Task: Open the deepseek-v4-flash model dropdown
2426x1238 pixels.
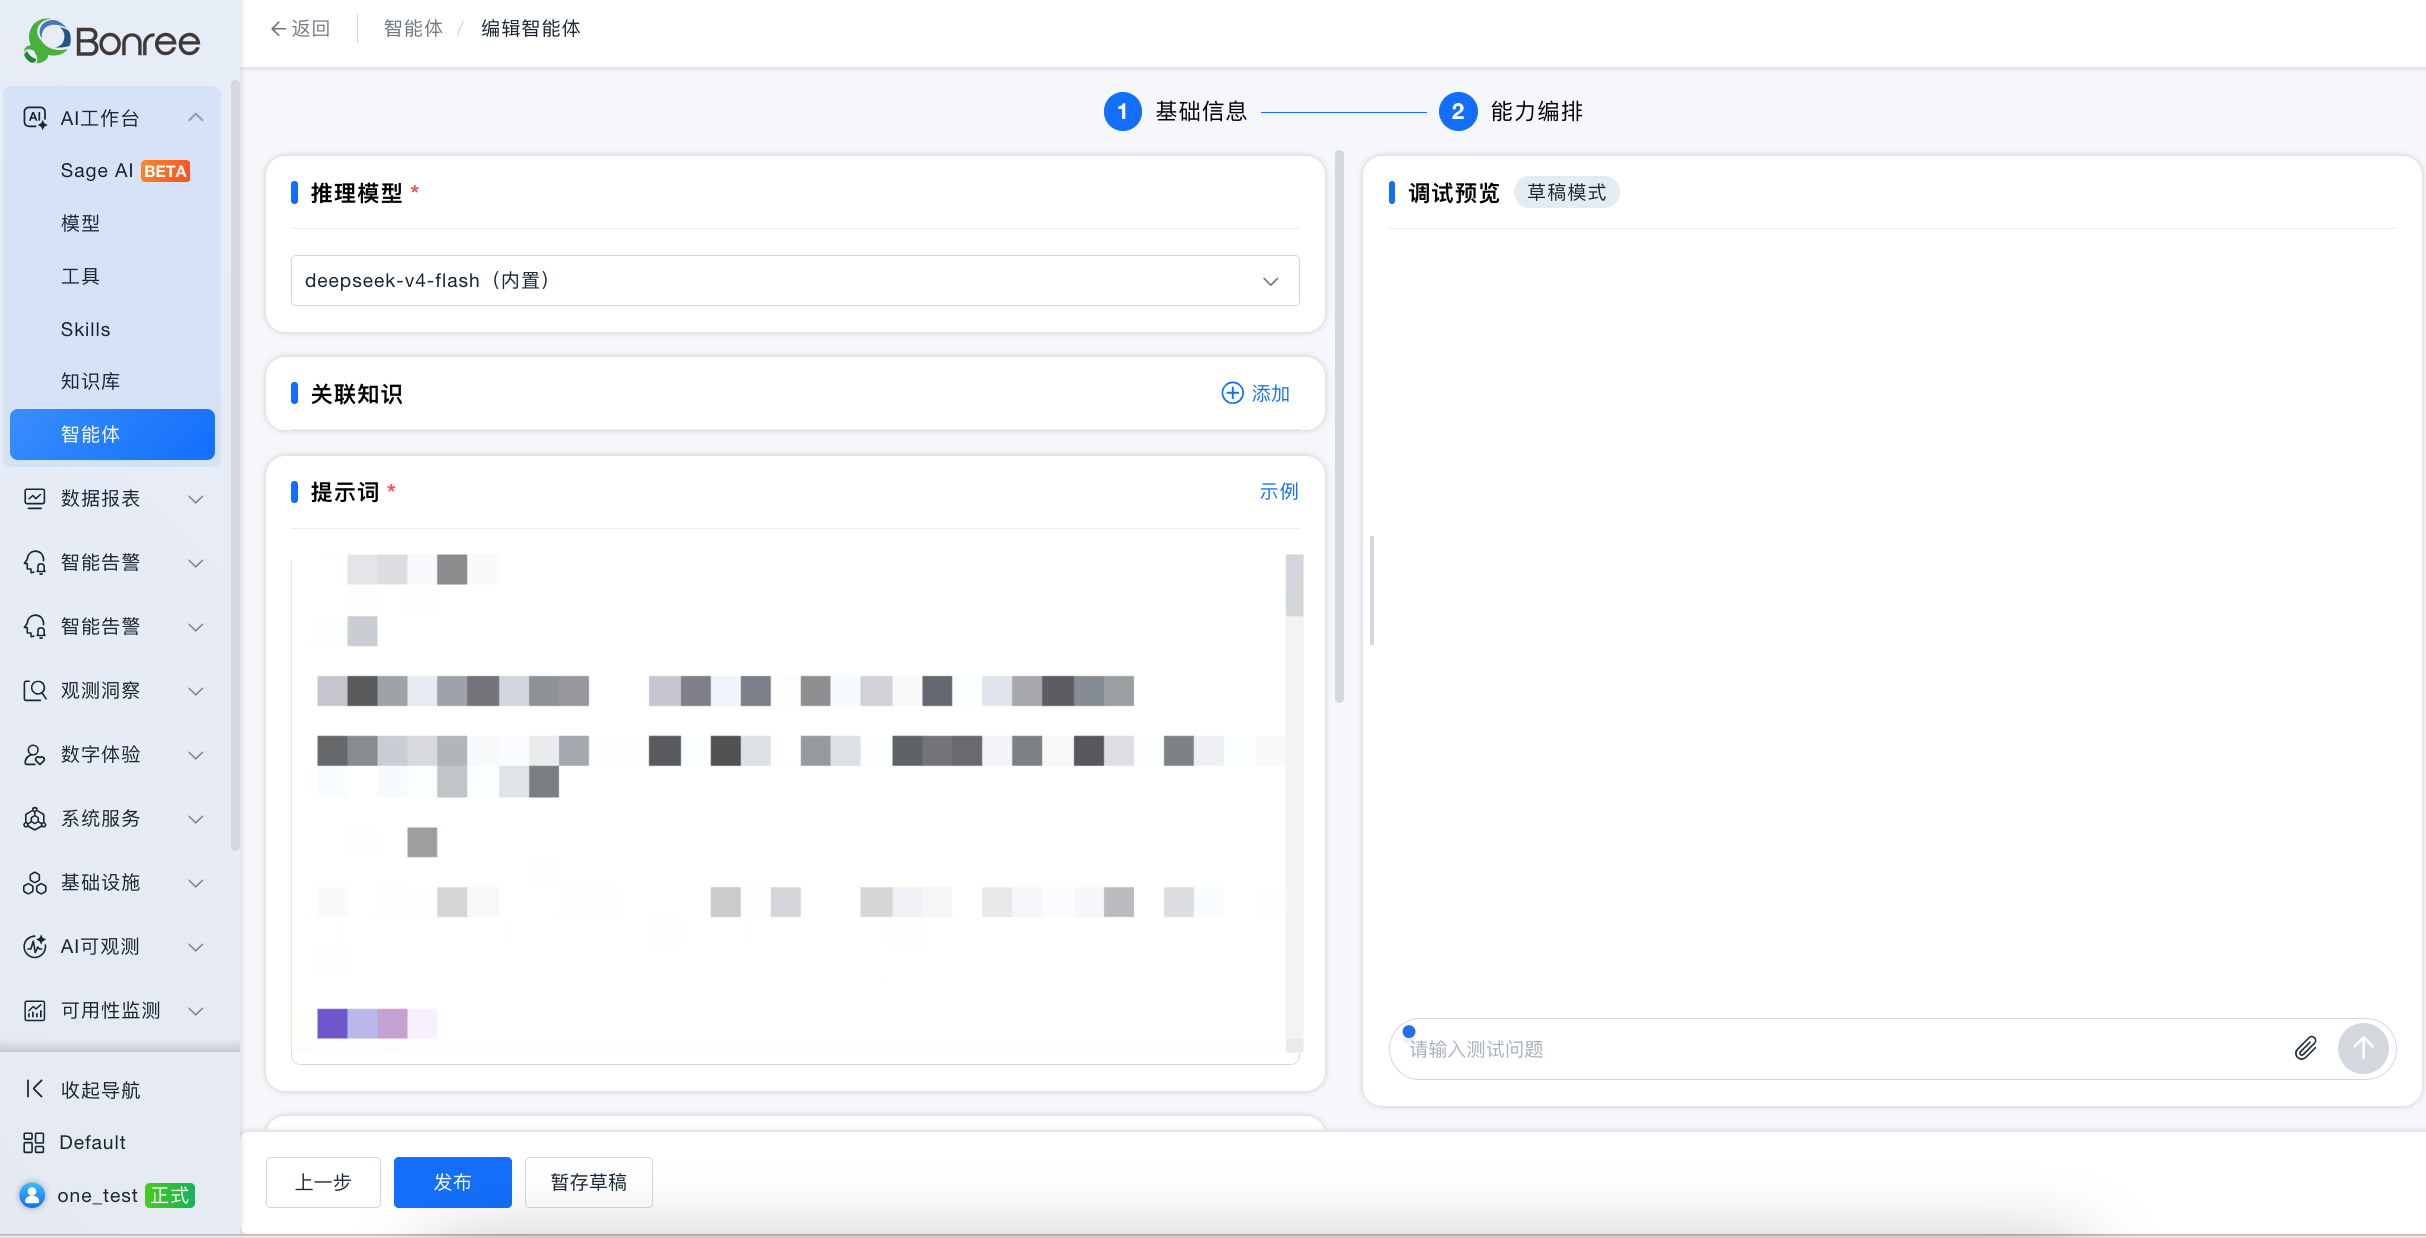Action: coord(795,281)
